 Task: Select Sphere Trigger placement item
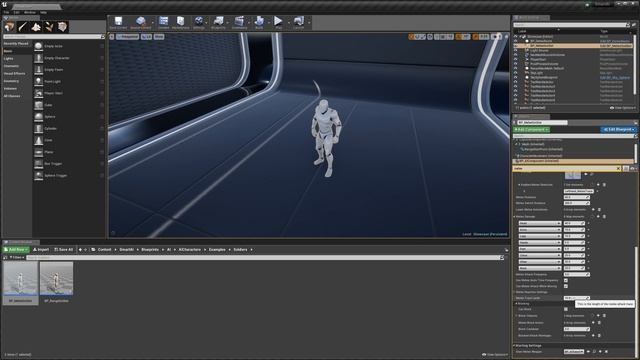pos(69,176)
